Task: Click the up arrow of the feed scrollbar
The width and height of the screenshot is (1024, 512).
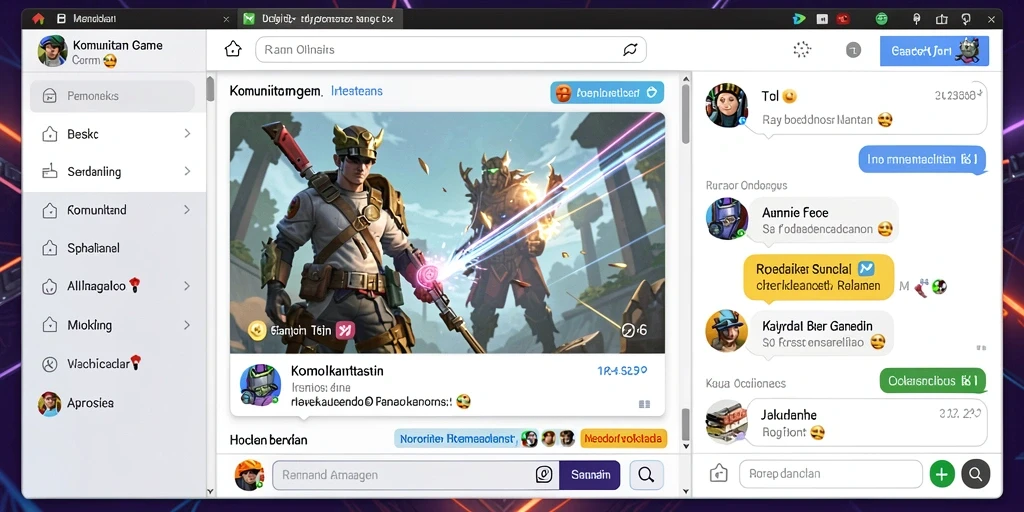Action: (x=685, y=79)
